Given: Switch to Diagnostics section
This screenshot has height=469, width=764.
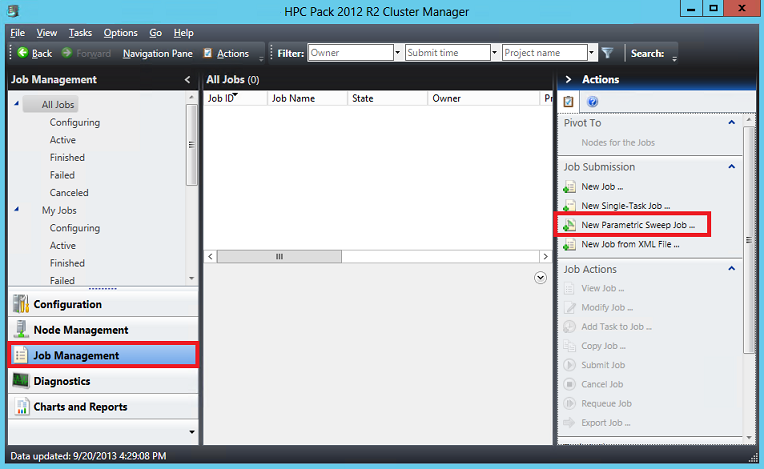Looking at the screenshot, I should (103, 381).
